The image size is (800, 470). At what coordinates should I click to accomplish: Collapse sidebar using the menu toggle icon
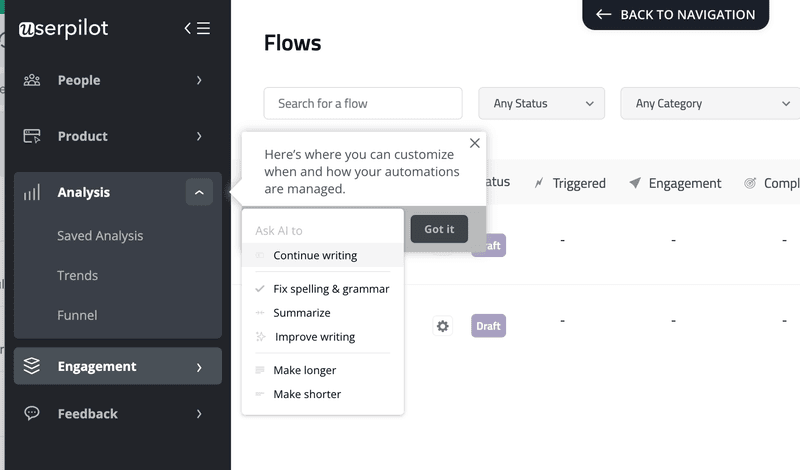pos(197,28)
